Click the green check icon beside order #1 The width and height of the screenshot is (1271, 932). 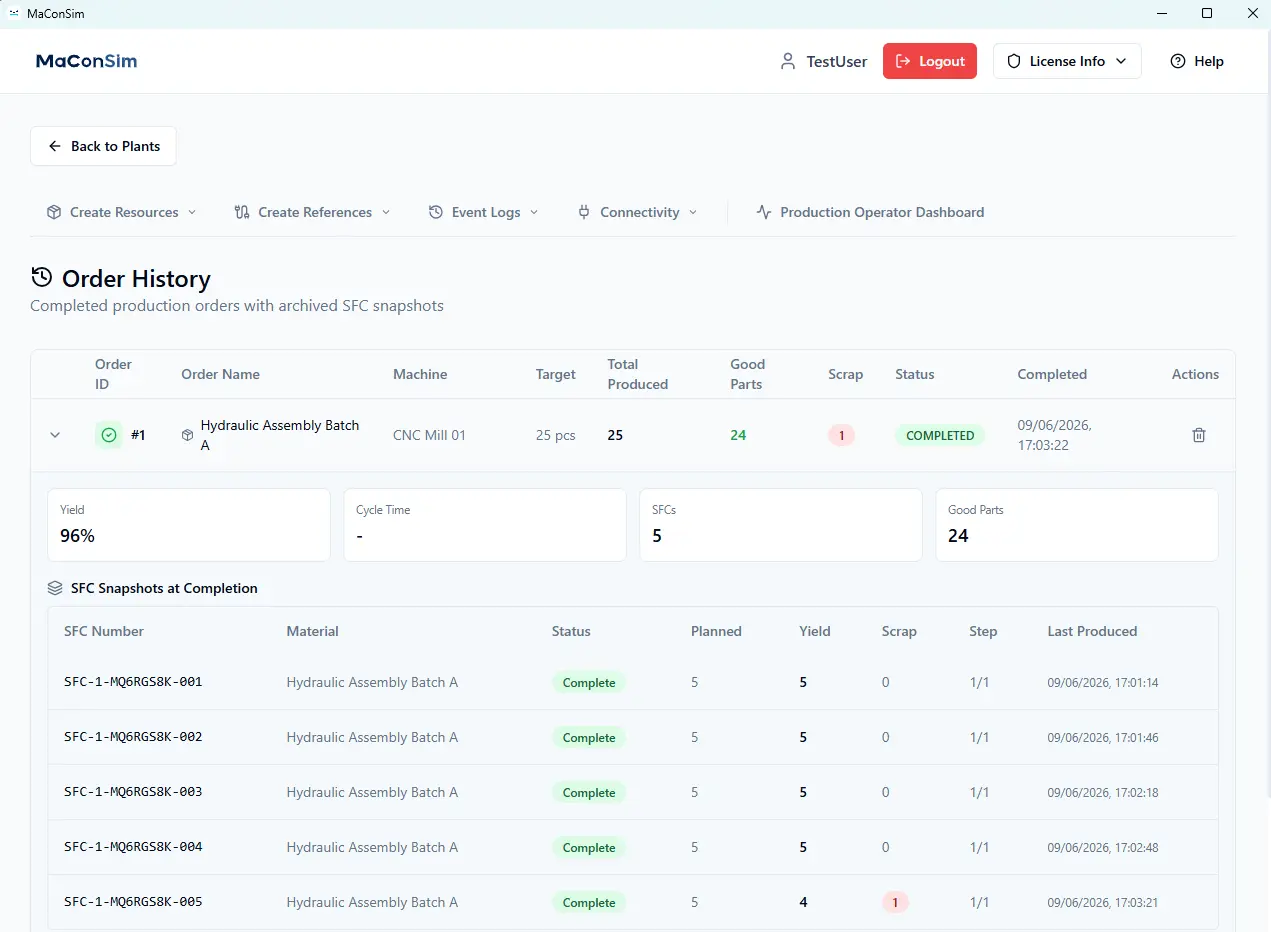(x=109, y=435)
